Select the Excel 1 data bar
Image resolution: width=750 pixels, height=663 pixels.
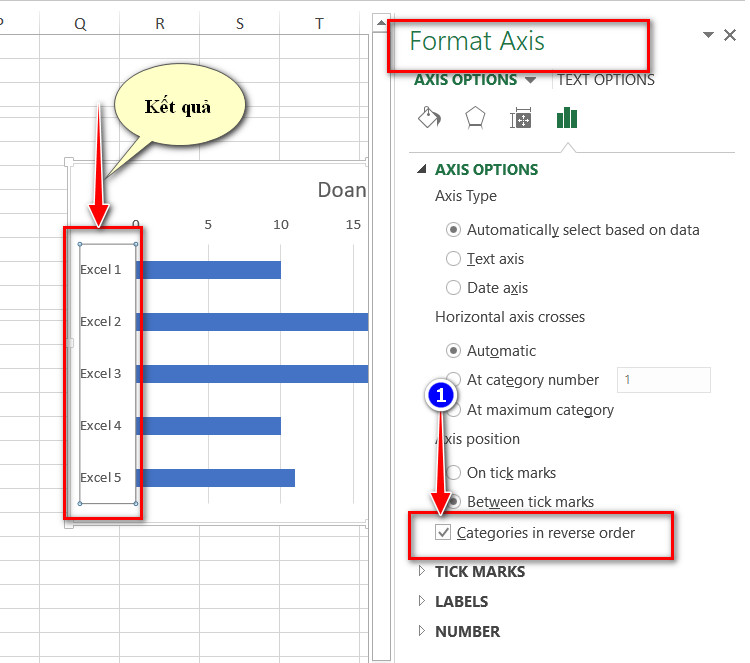211,270
